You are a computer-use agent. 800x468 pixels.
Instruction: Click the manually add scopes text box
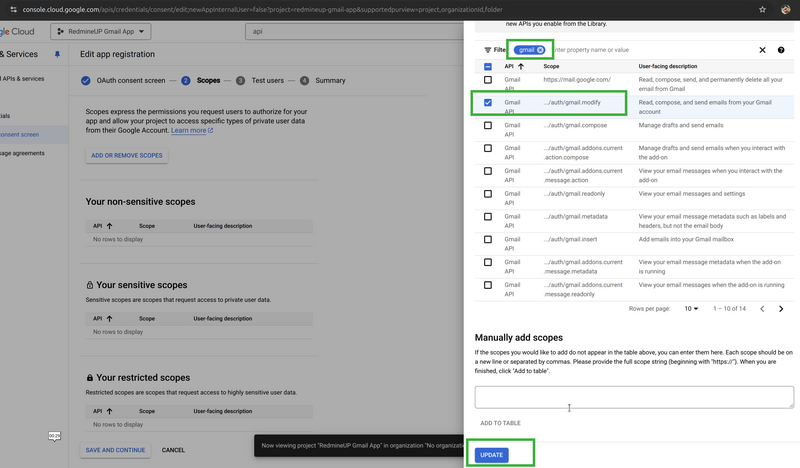[634, 397]
